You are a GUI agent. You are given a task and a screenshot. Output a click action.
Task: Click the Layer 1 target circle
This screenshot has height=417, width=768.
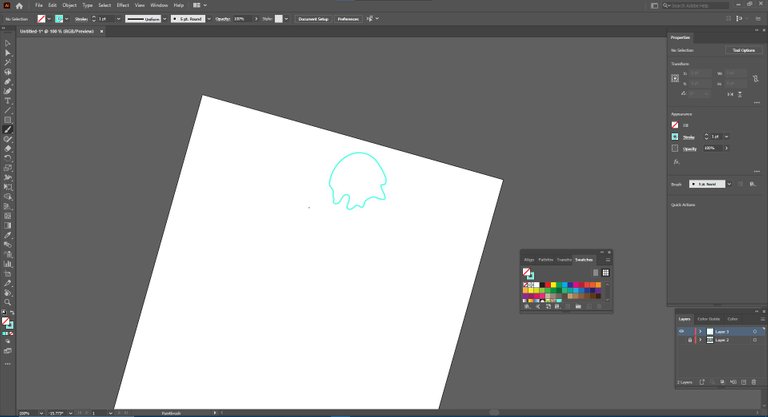coord(755,332)
